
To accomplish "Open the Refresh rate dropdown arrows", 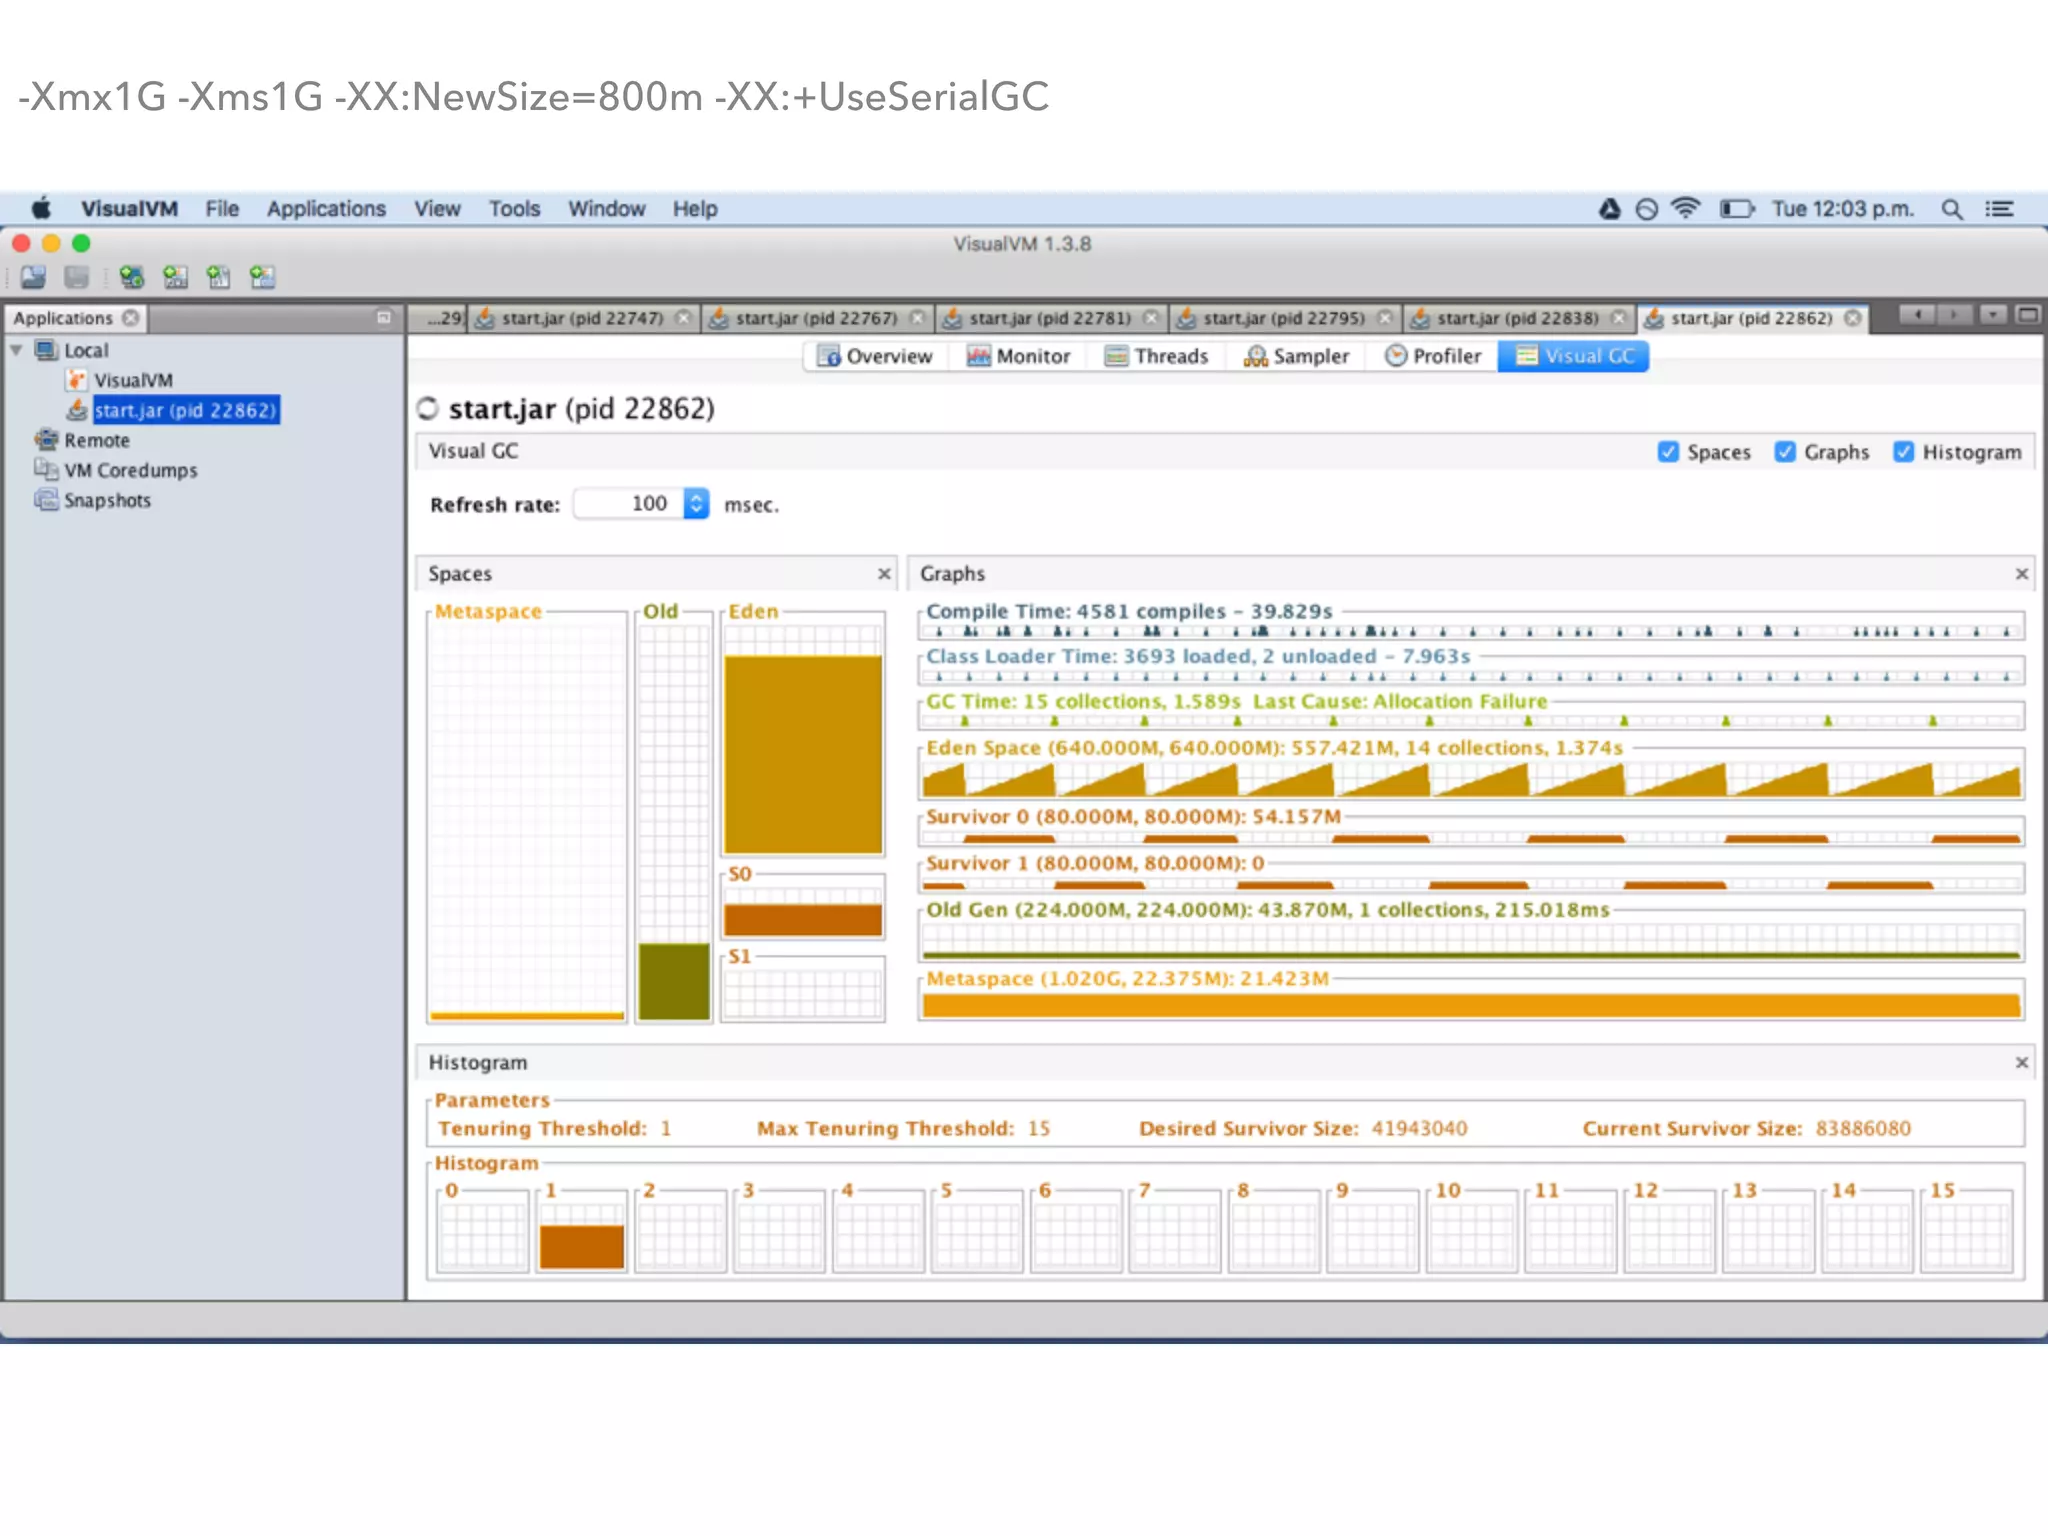I will (696, 504).
